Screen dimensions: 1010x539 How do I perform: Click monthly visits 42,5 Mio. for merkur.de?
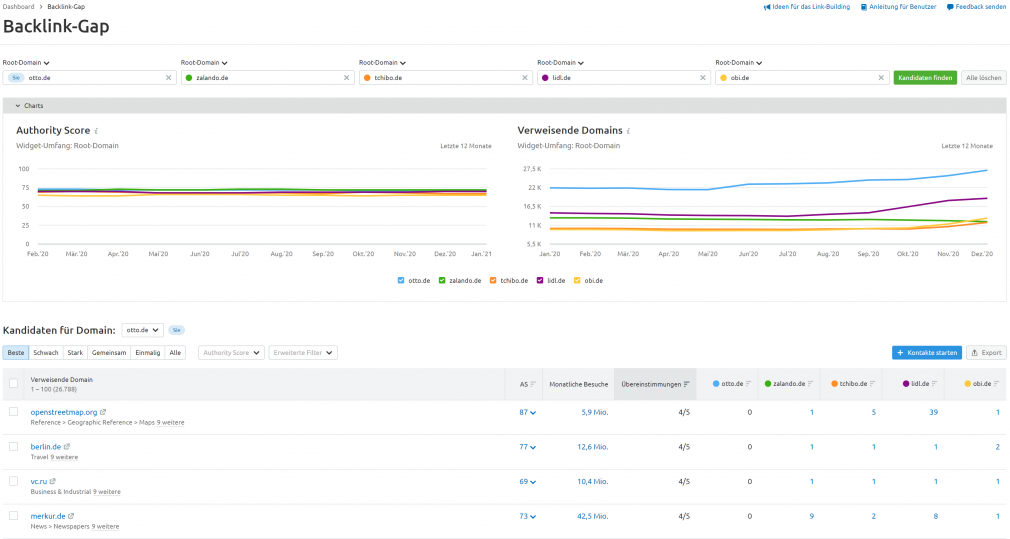[593, 516]
